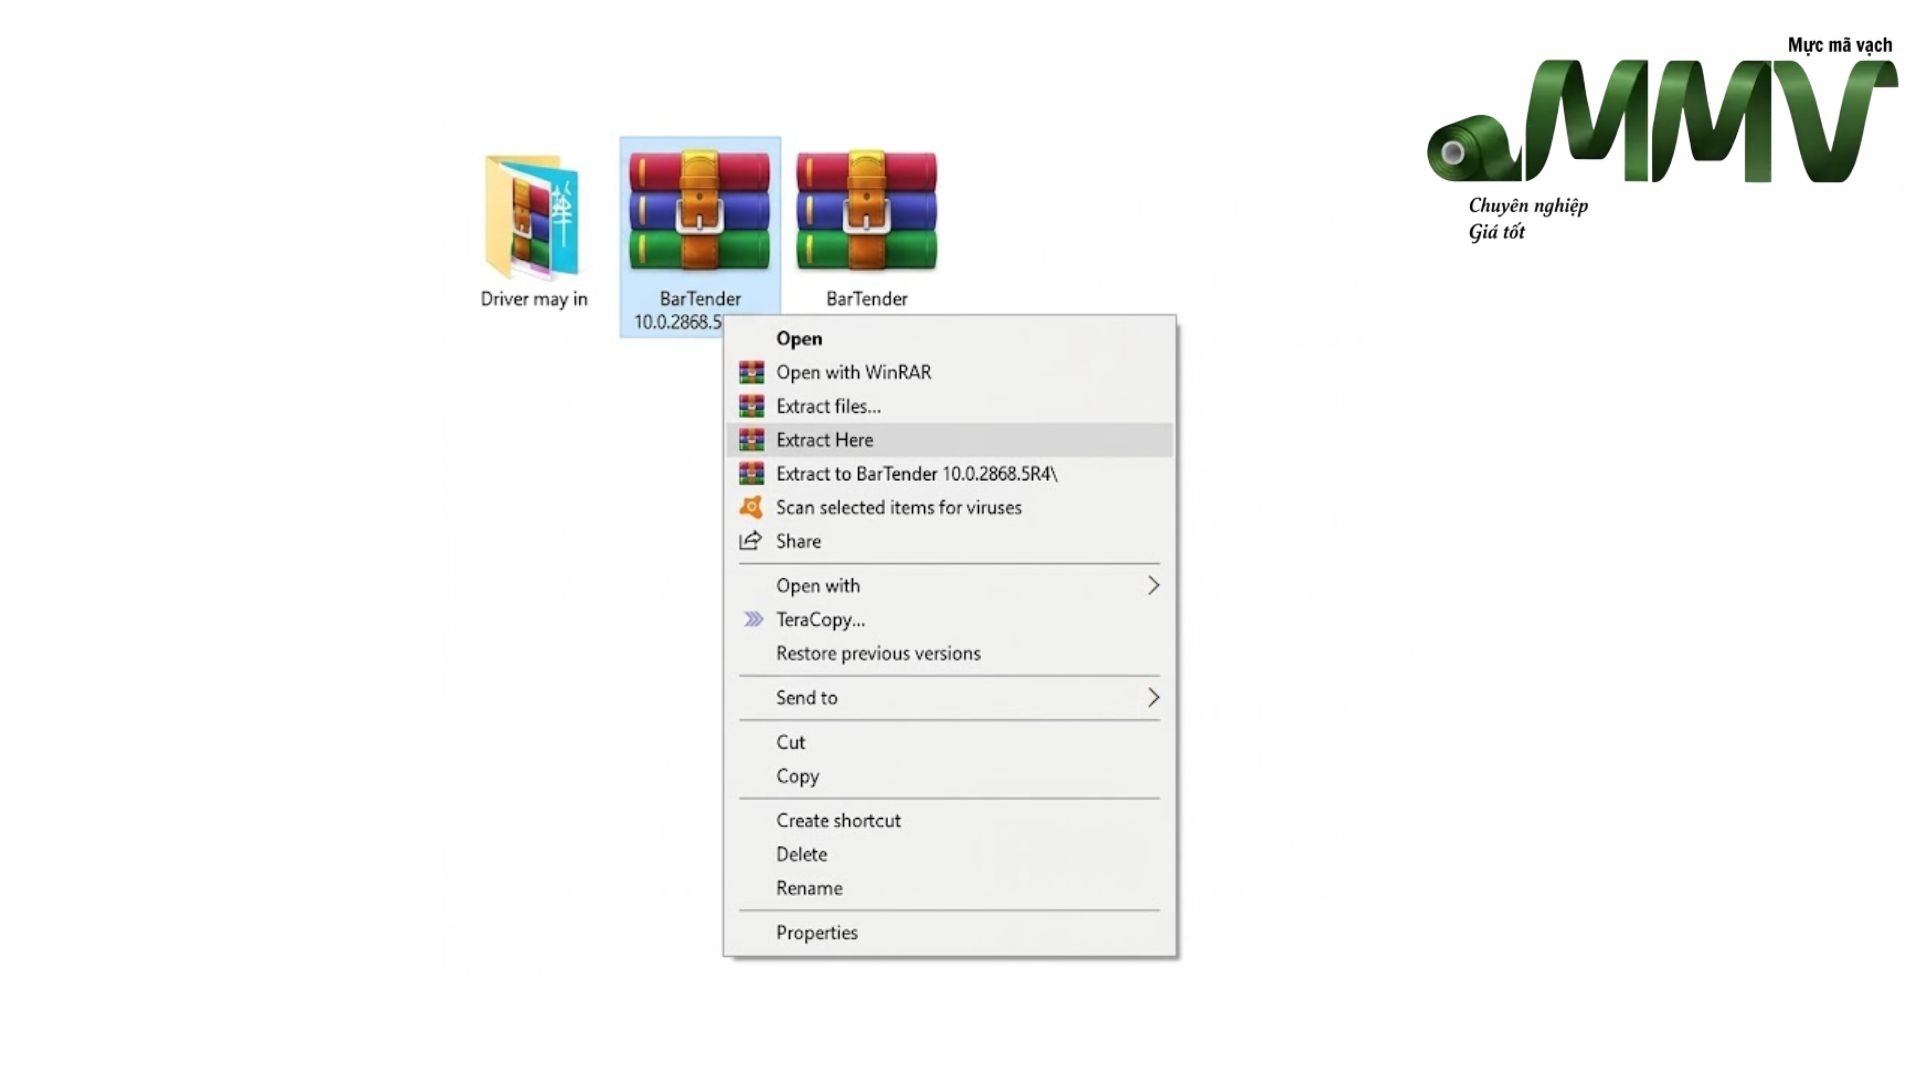Choose Restore previous versions
The image size is (1920, 1080).
(x=949, y=654)
